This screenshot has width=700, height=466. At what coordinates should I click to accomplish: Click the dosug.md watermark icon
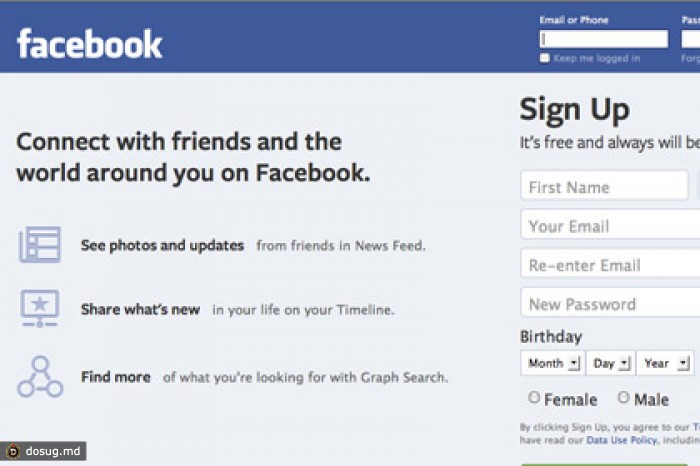12,452
